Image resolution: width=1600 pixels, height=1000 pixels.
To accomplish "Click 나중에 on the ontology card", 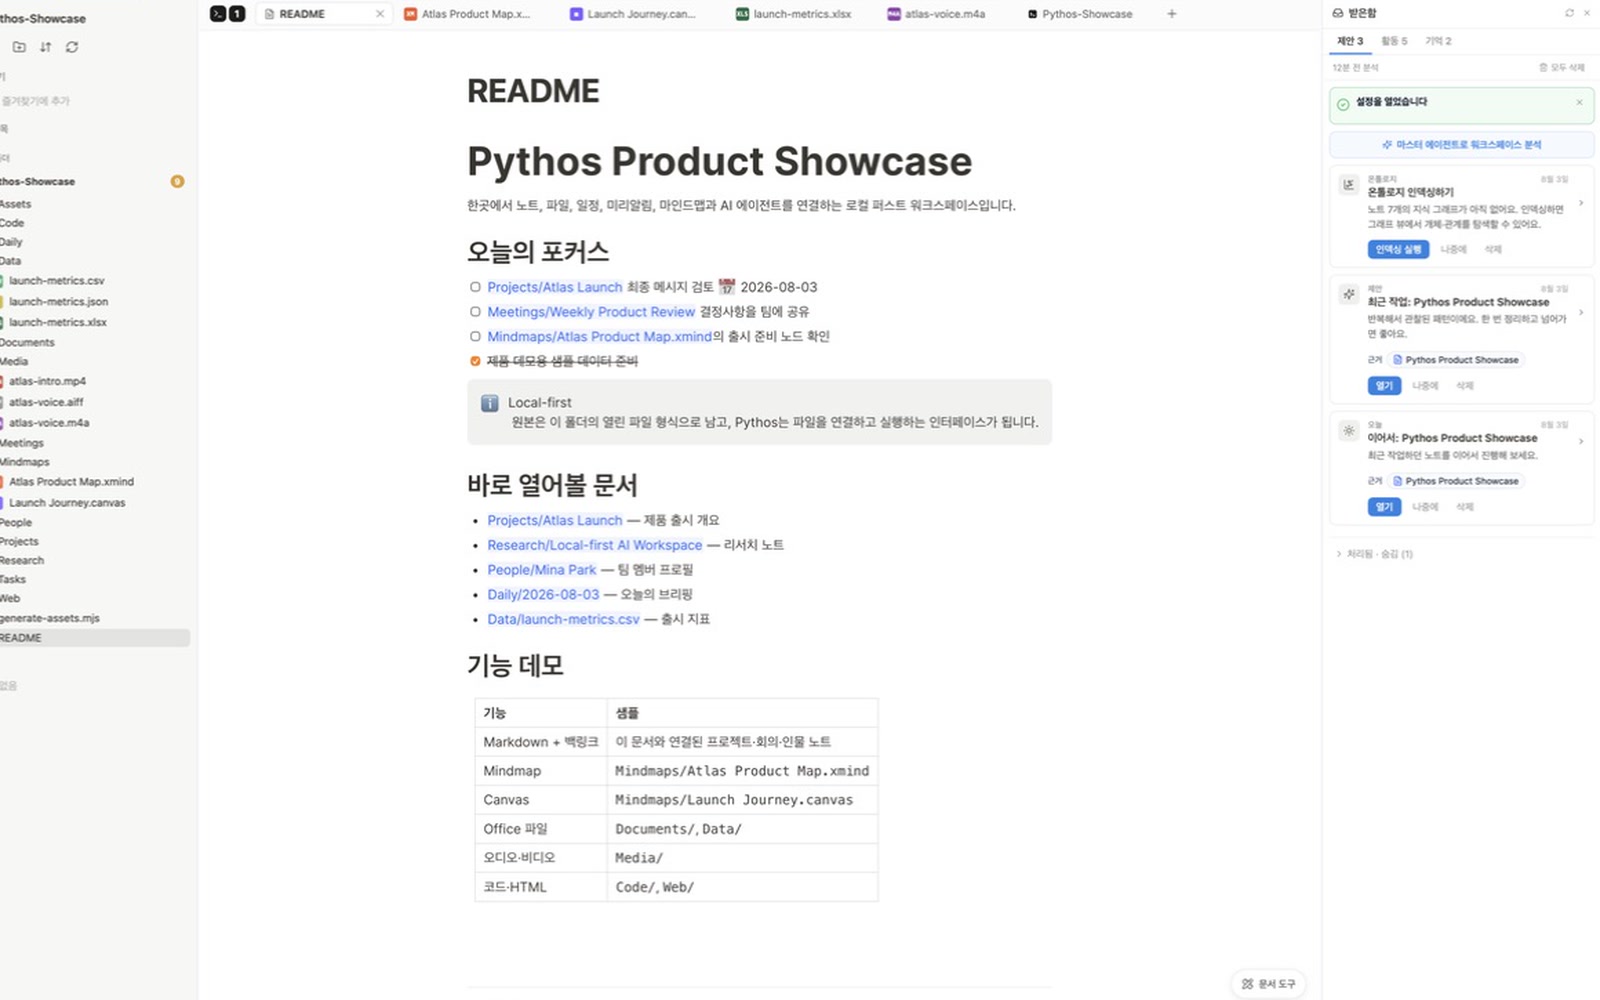I will pyautogui.click(x=1453, y=249).
